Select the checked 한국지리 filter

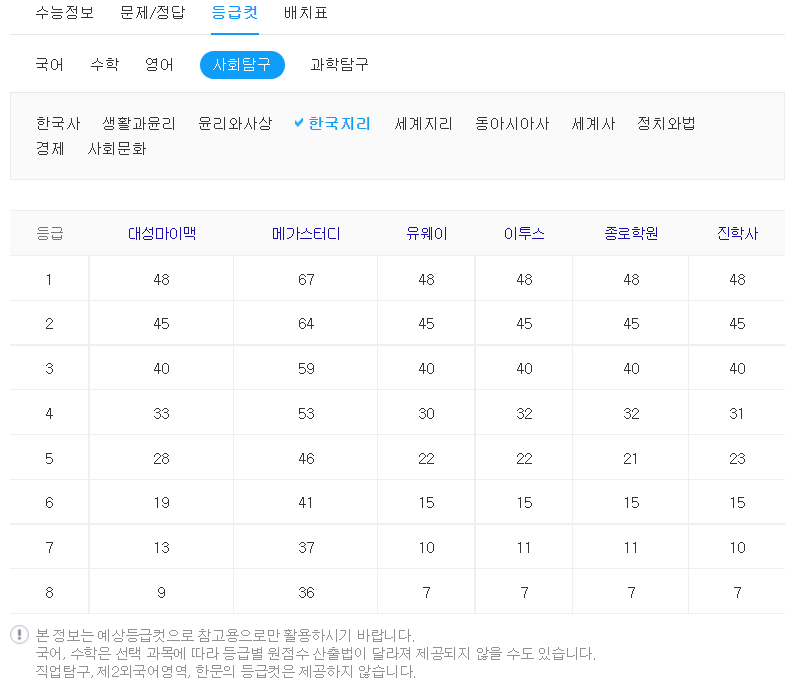point(340,124)
